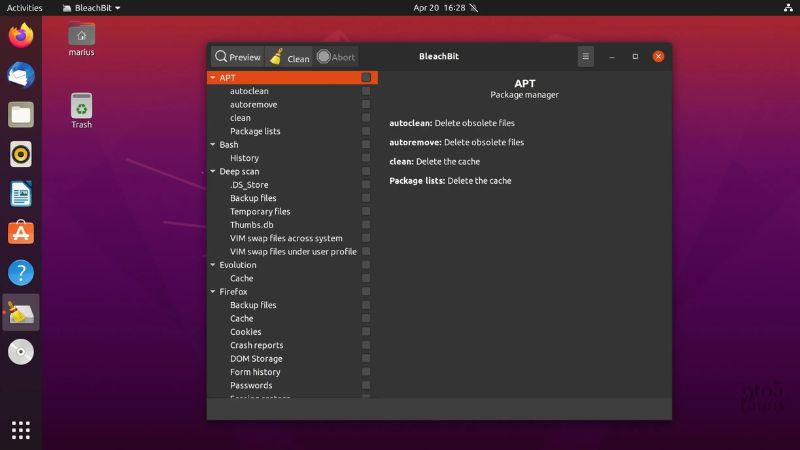The width and height of the screenshot is (800, 450).
Task: Open the BleachBit app menu in top bar
Action: 91,8
